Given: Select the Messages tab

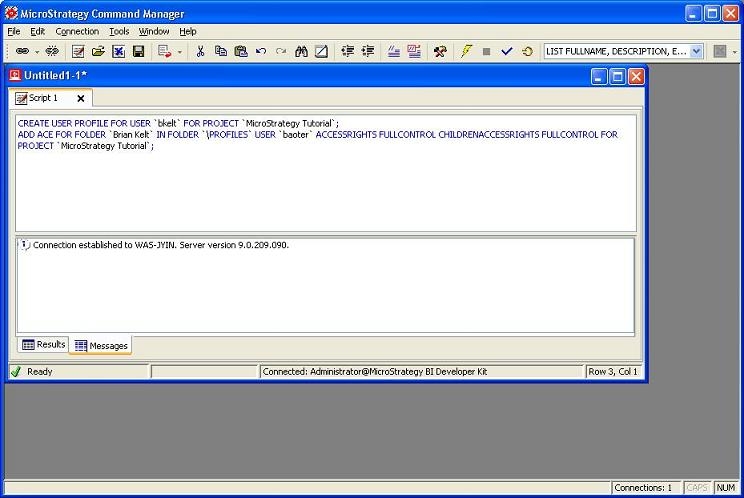Looking at the screenshot, I should 101,346.
